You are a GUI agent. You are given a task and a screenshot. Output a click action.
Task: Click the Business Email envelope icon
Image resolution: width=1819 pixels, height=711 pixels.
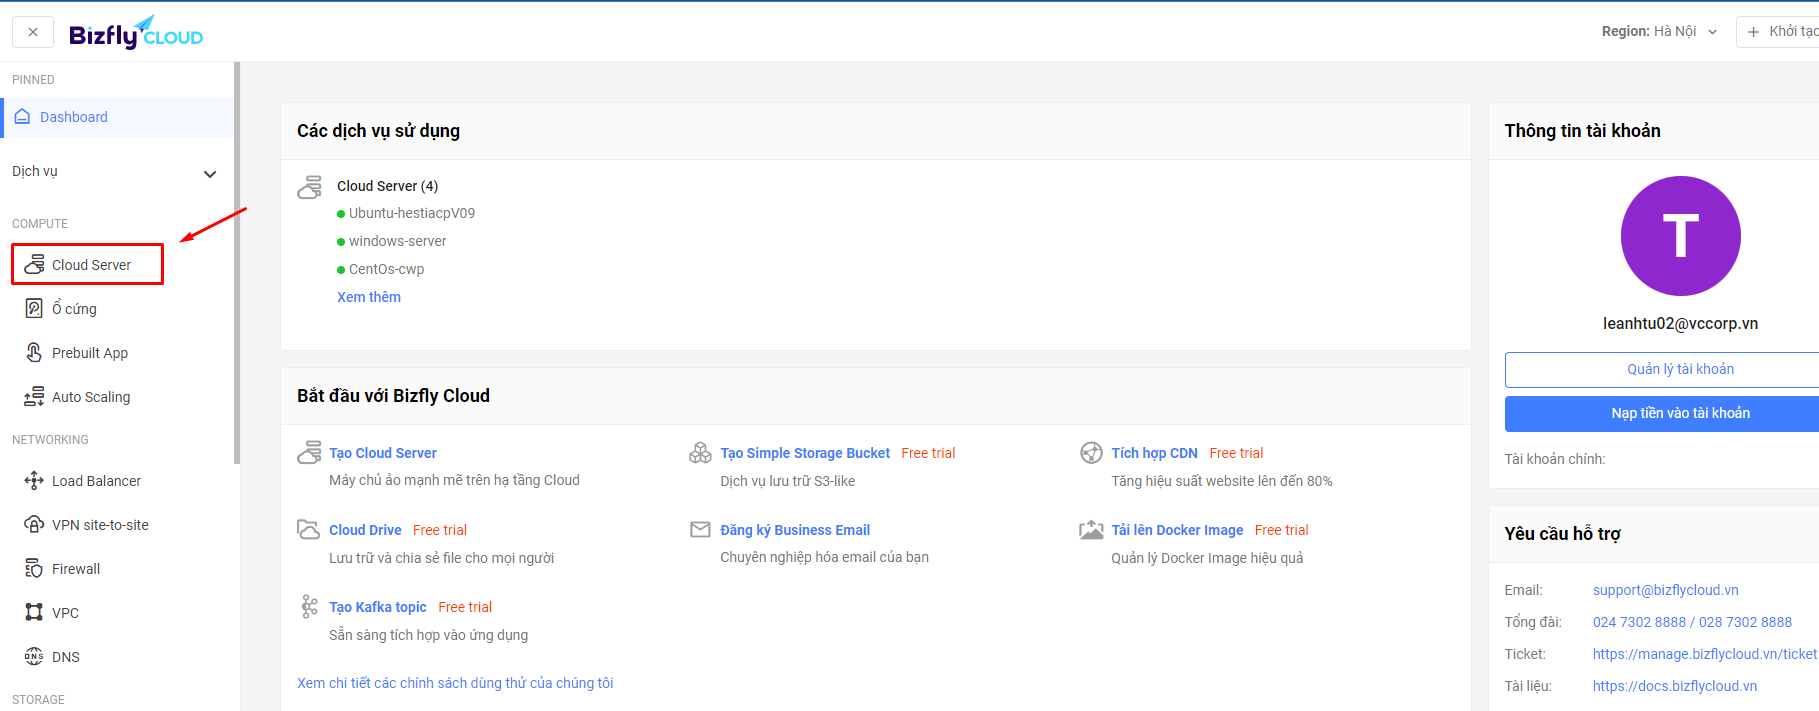(x=700, y=529)
